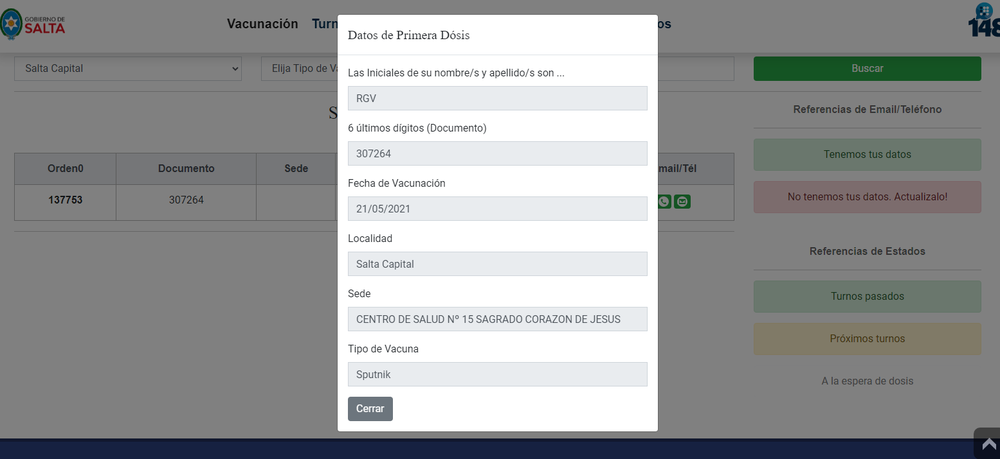Click the green email envelope icon
Viewport: 1000px width, 459px height.
pos(682,201)
